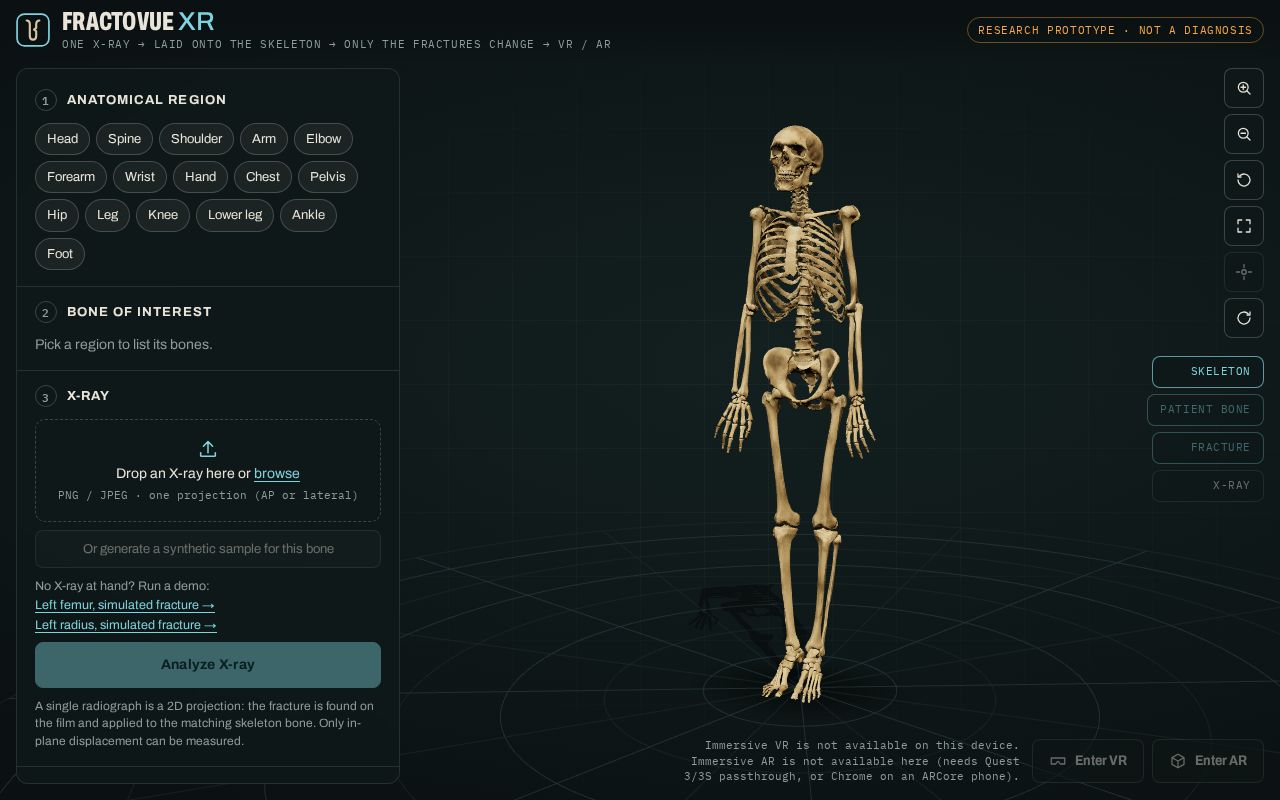Pick the Elbow region

323,139
